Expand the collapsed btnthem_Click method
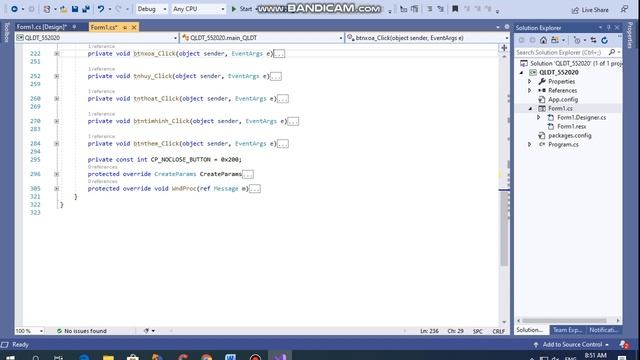Viewport: 640px width, 360px height. [56, 144]
